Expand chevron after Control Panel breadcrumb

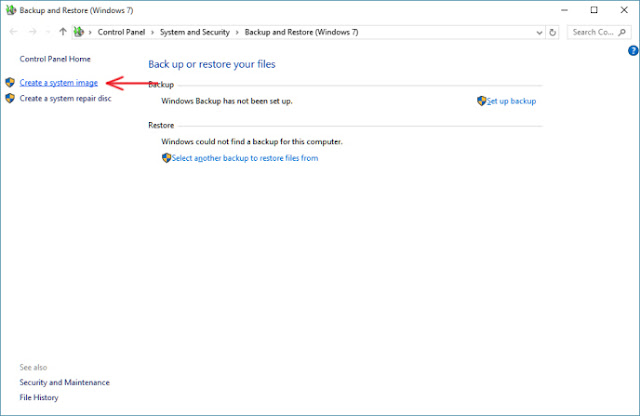click(152, 32)
